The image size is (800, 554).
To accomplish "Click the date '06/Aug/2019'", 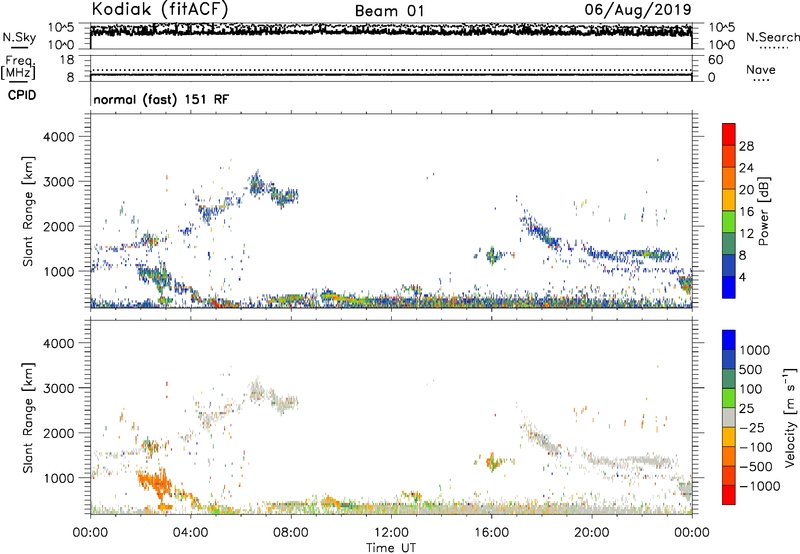I will tap(638, 9).
